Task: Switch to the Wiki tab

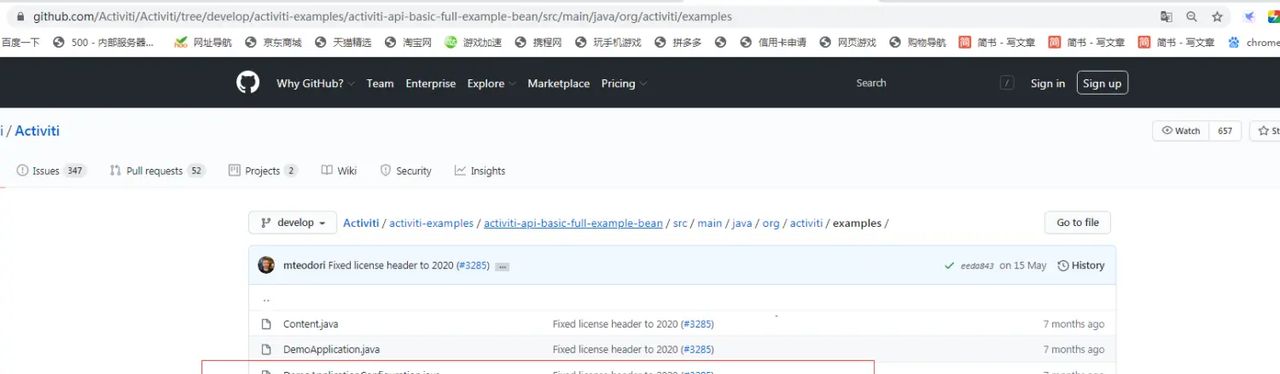Action: pos(339,171)
